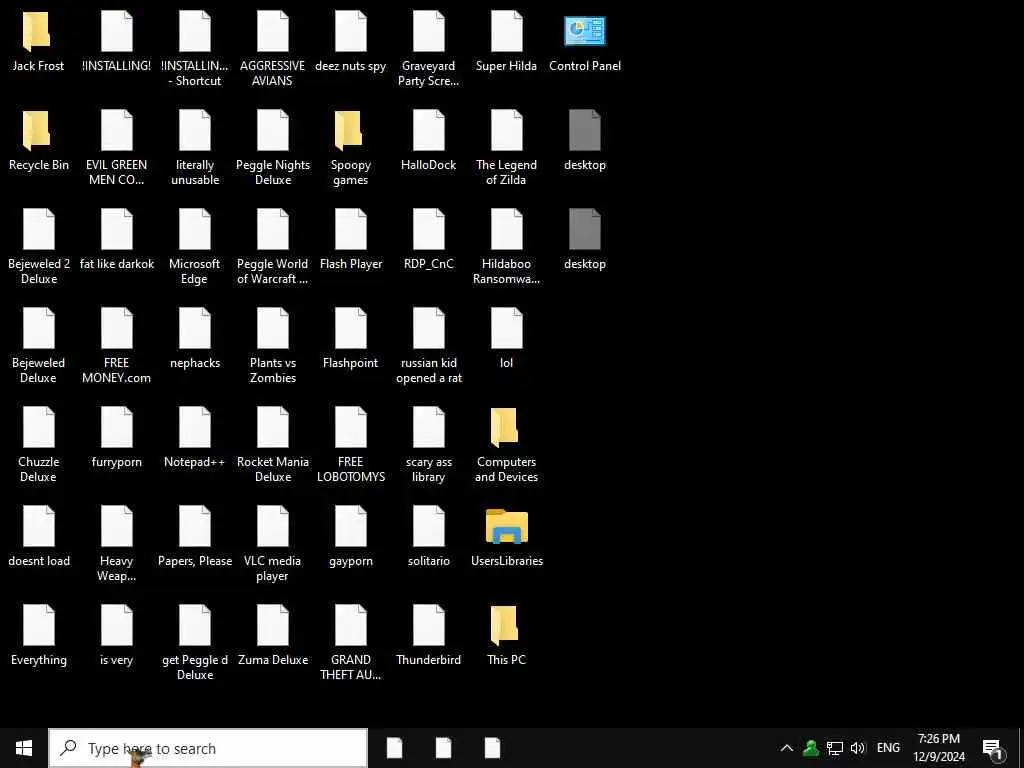Select the Zuma Deluxe icon
Screen dimensions: 1024x768
[x=272, y=625]
